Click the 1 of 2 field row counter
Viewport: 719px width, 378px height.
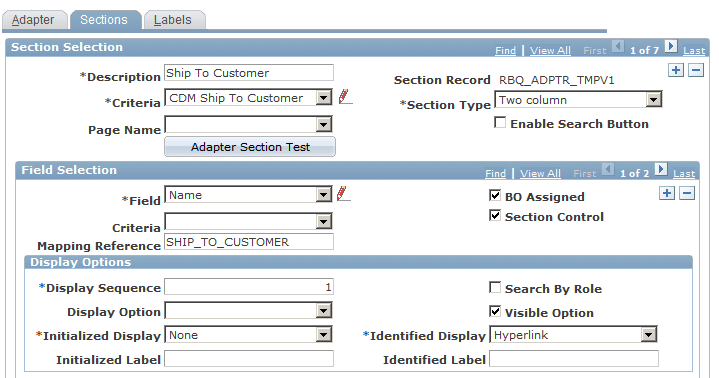click(x=635, y=173)
